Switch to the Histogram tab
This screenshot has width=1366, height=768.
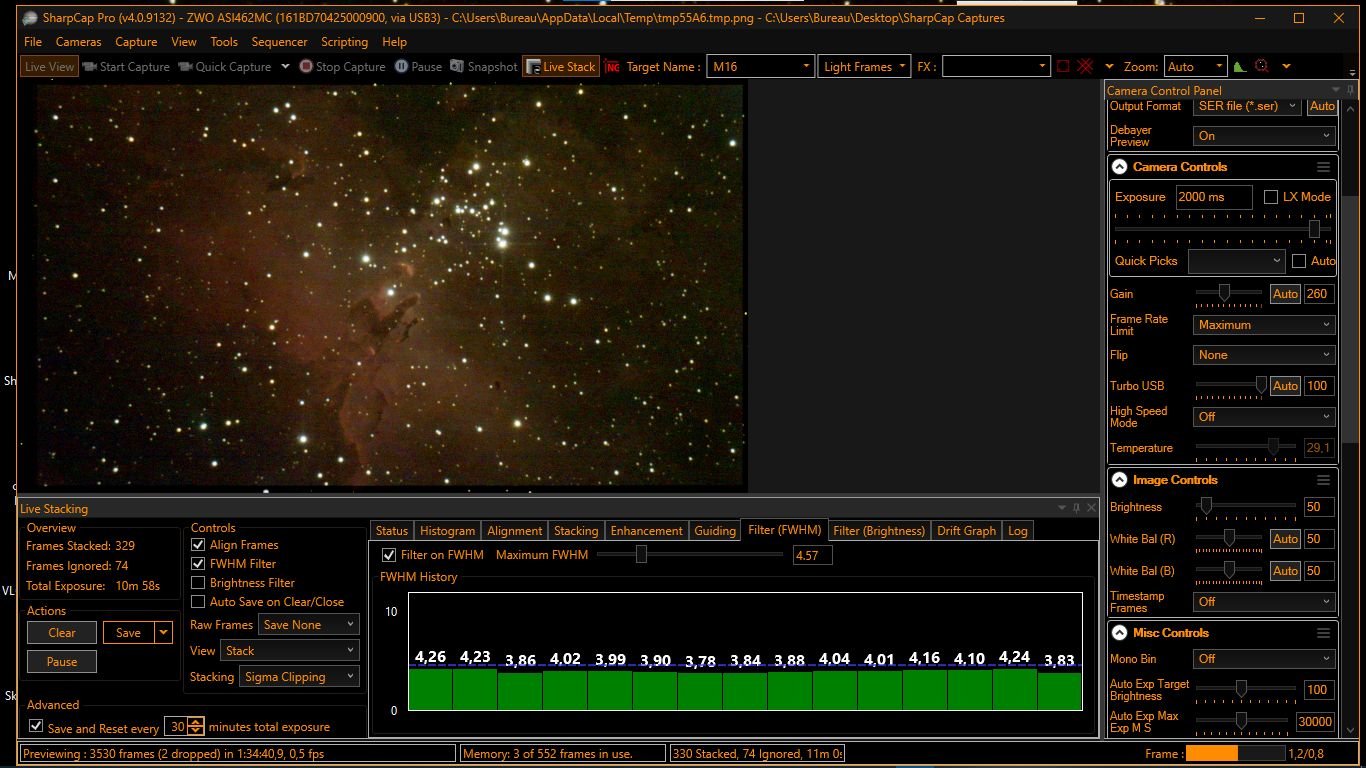pyautogui.click(x=447, y=531)
